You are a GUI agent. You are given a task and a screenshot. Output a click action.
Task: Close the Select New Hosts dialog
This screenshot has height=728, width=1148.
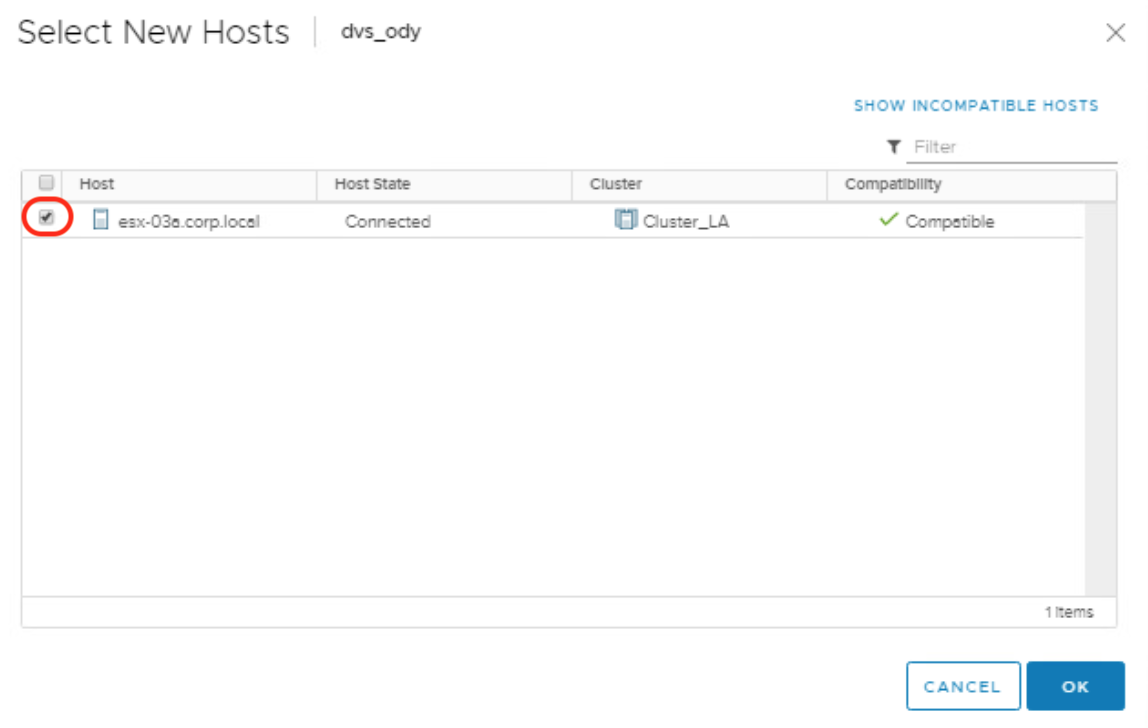(x=1115, y=32)
